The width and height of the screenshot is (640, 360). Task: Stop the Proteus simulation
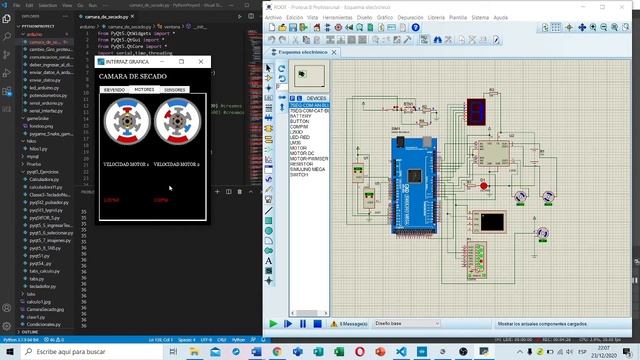318,324
